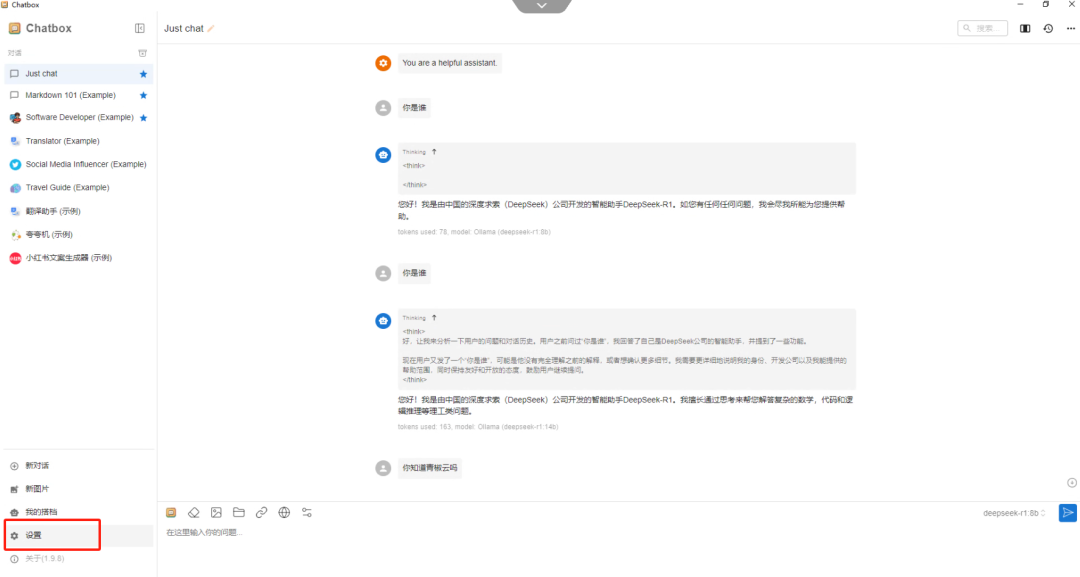This screenshot has width=1080, height=577.
Task: Open 小红书文案生成器 (示例) conversation
Action: pyautogui.click(x=79, y=258)
